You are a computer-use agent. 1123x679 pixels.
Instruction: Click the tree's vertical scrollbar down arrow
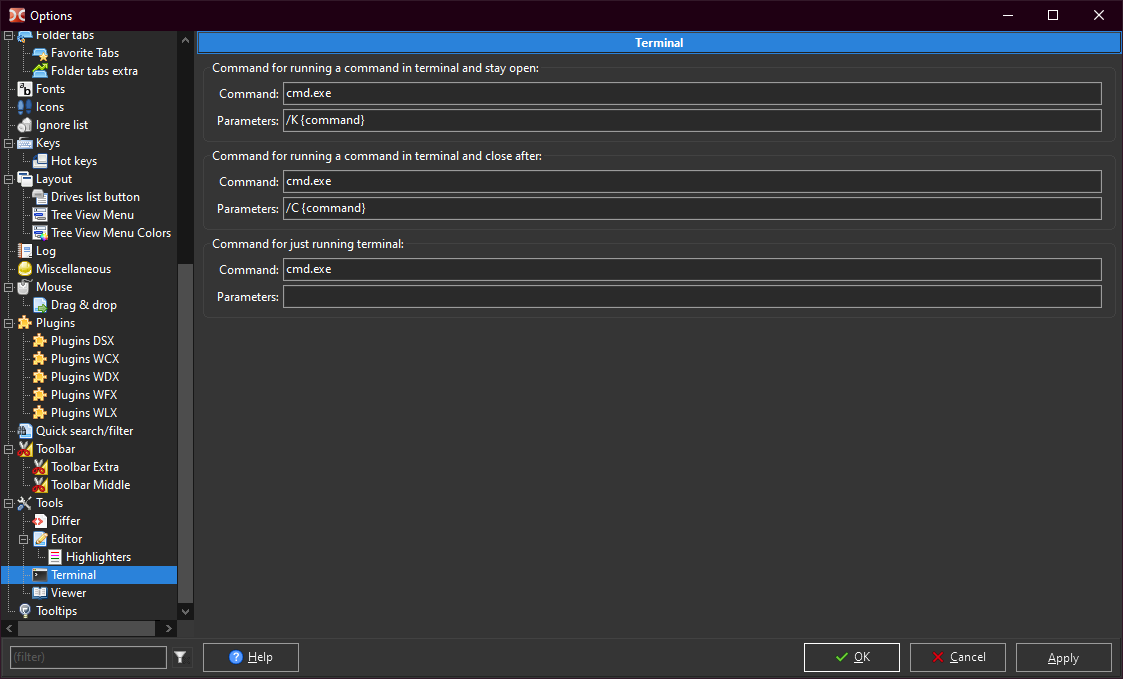(185, 611)
